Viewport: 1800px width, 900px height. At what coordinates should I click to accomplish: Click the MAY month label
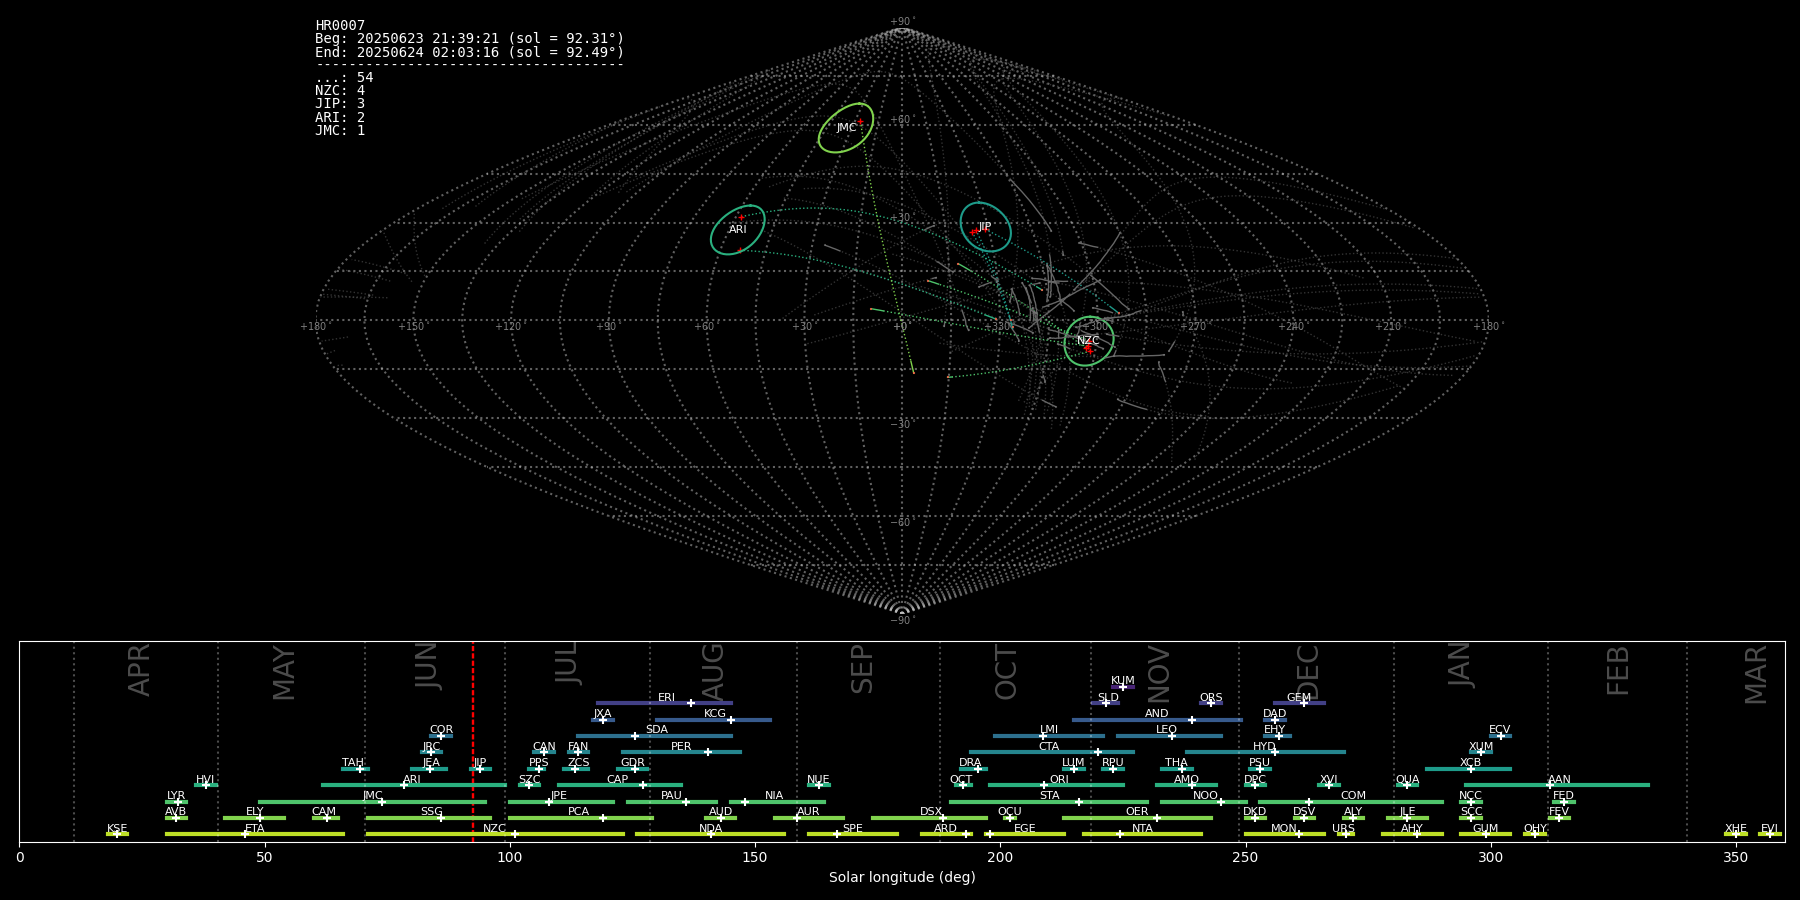coord(284,673)
